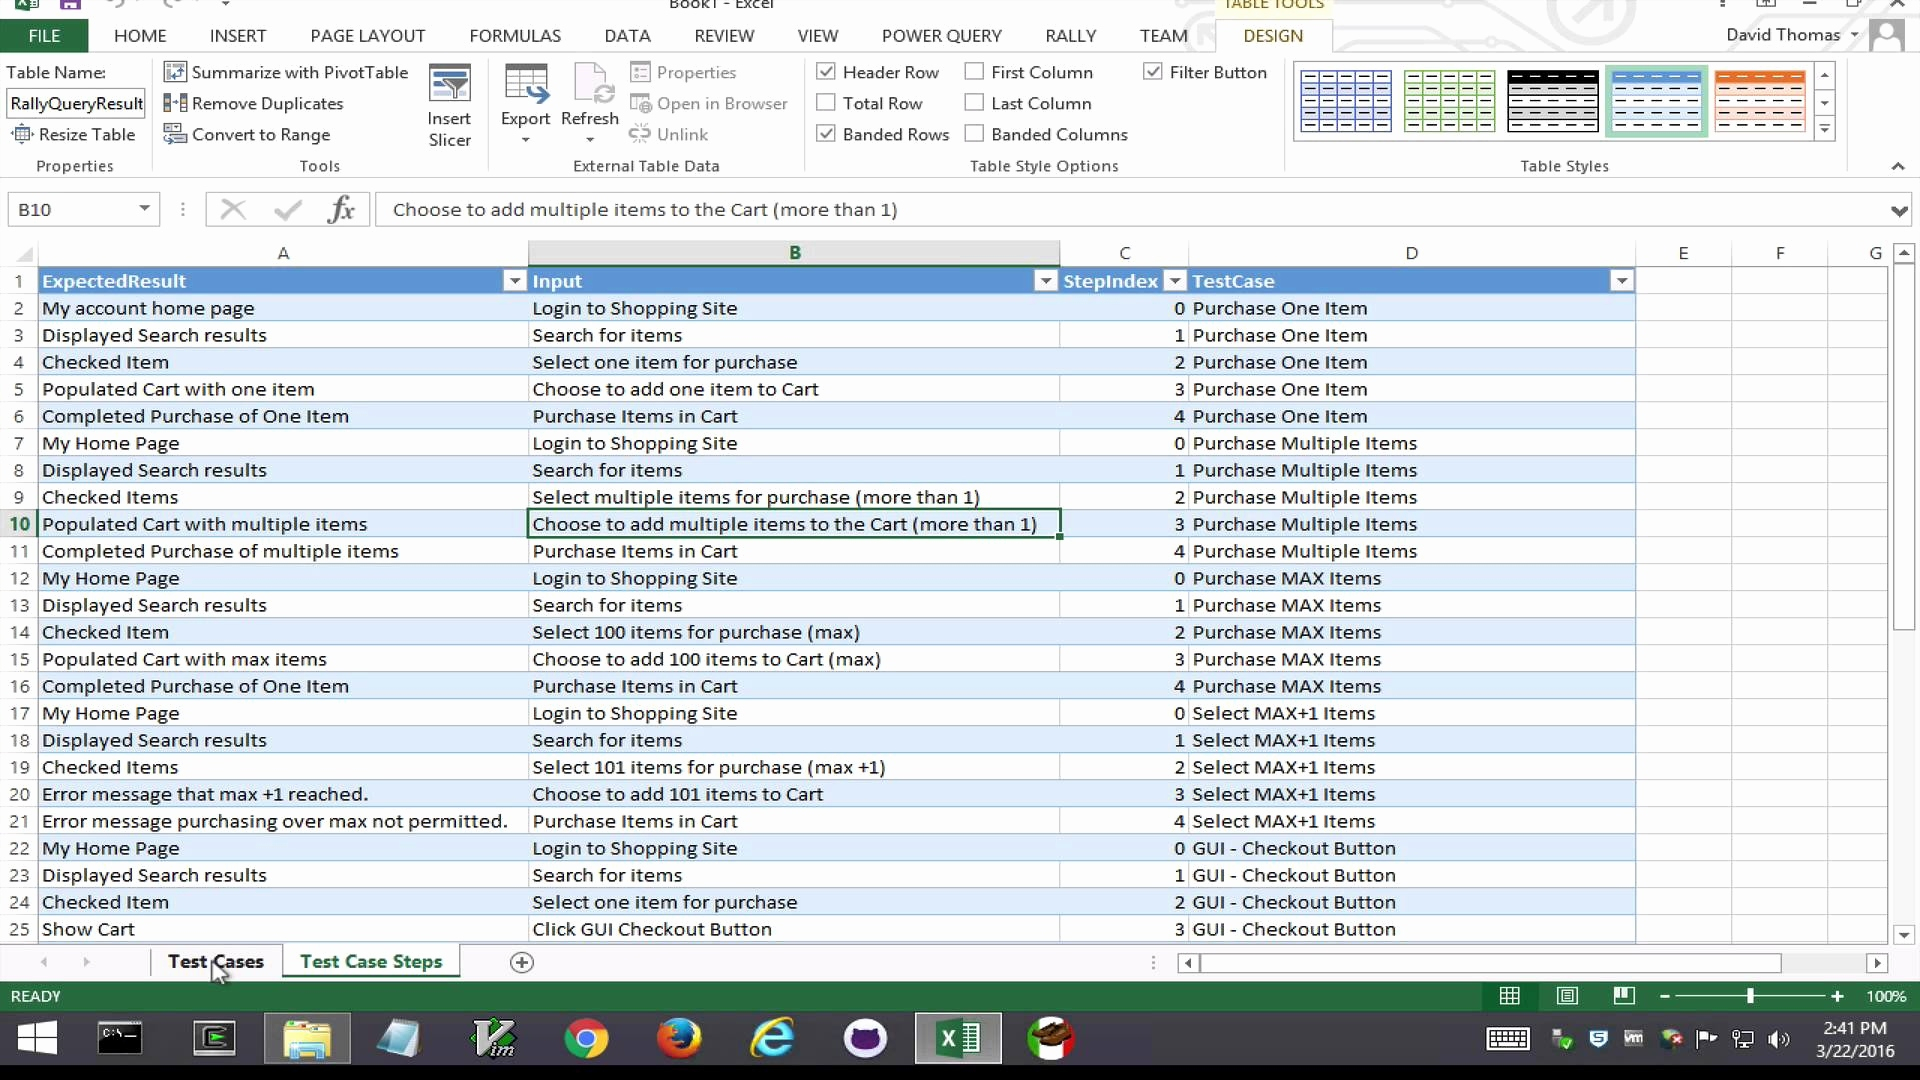The image size is (1920, 1080).
Task: Expand the Table Styles gallery
Action: click(1825, 129)
